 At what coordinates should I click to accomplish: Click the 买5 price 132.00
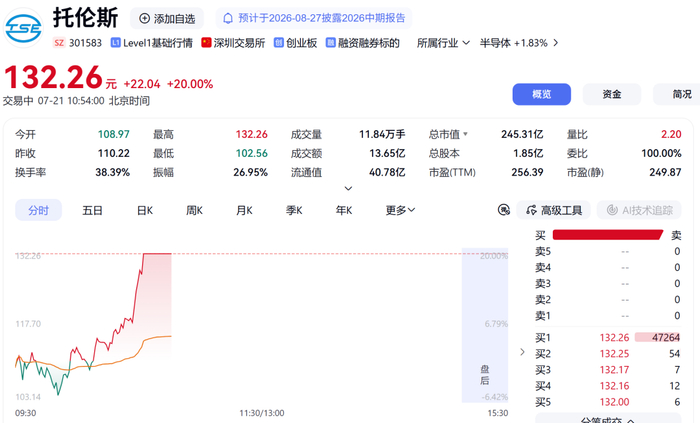pyautogui.click(x=614, y=402)
